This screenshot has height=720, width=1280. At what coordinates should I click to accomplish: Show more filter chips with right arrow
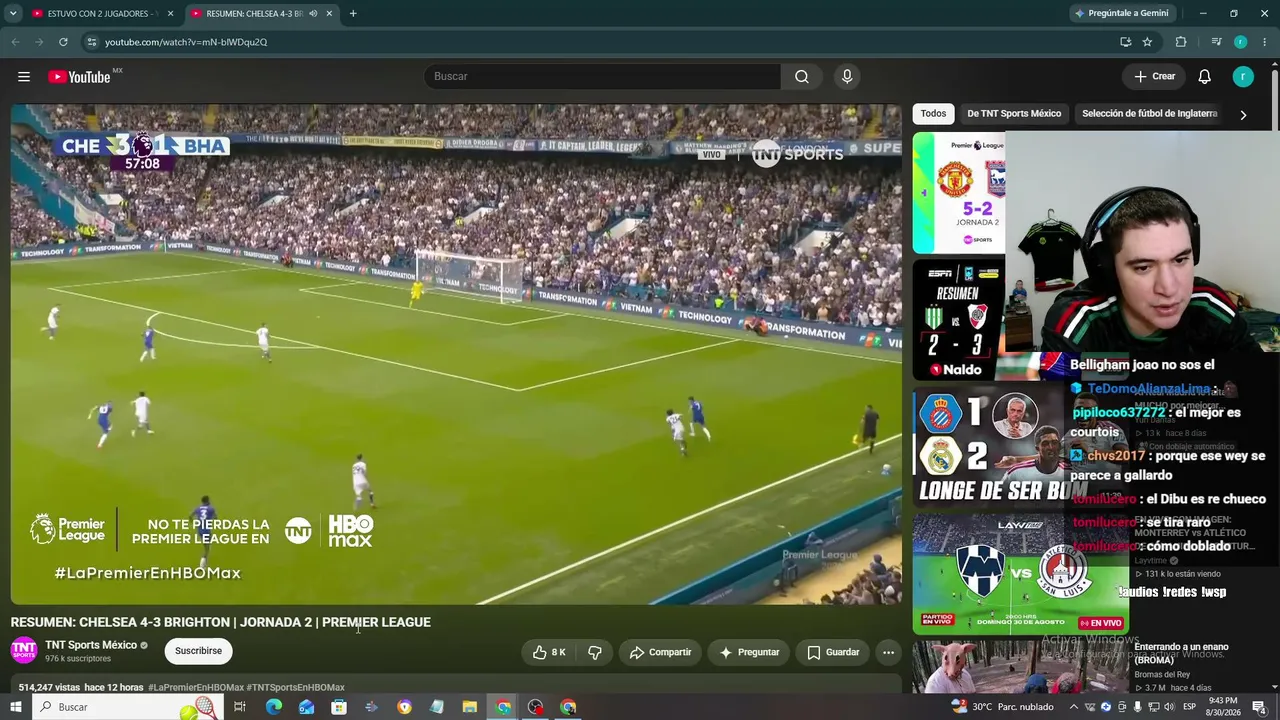(1243, 115)
